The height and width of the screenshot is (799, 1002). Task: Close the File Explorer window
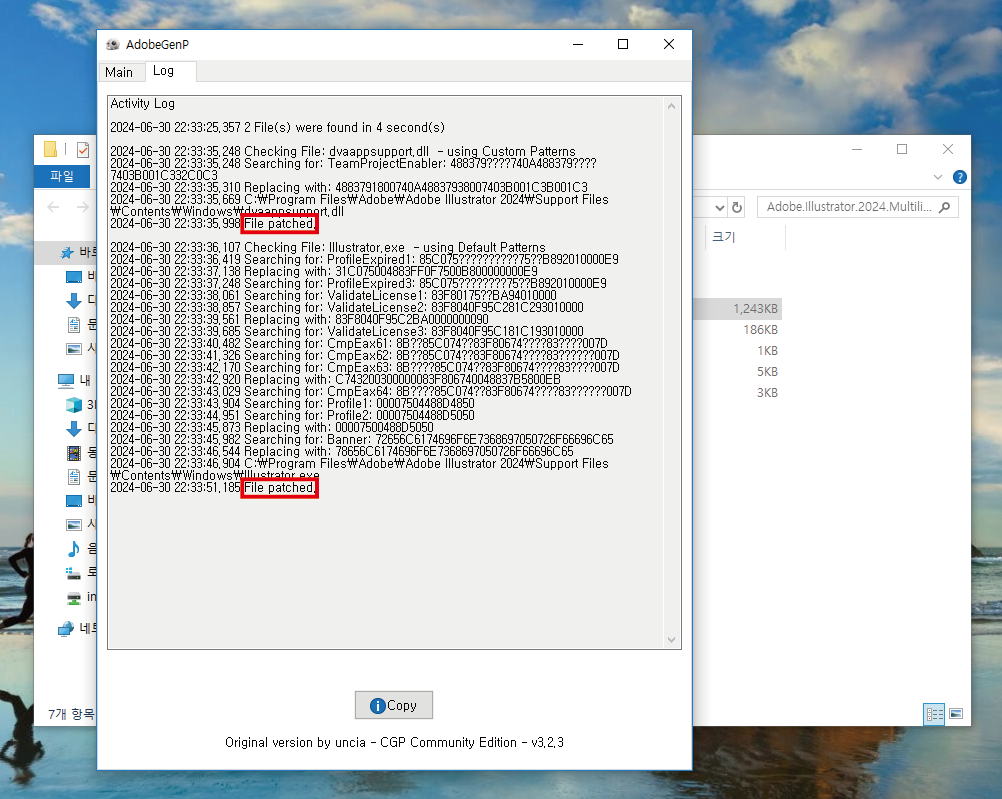click(948, 149)
